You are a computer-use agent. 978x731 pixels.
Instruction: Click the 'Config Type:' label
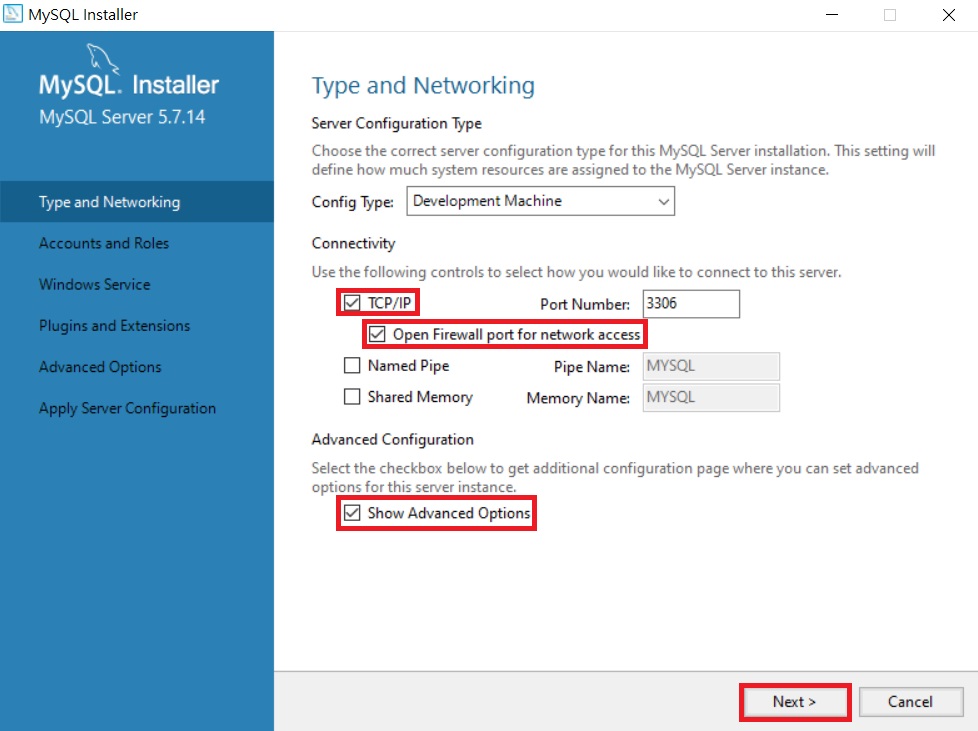point(353,202)
